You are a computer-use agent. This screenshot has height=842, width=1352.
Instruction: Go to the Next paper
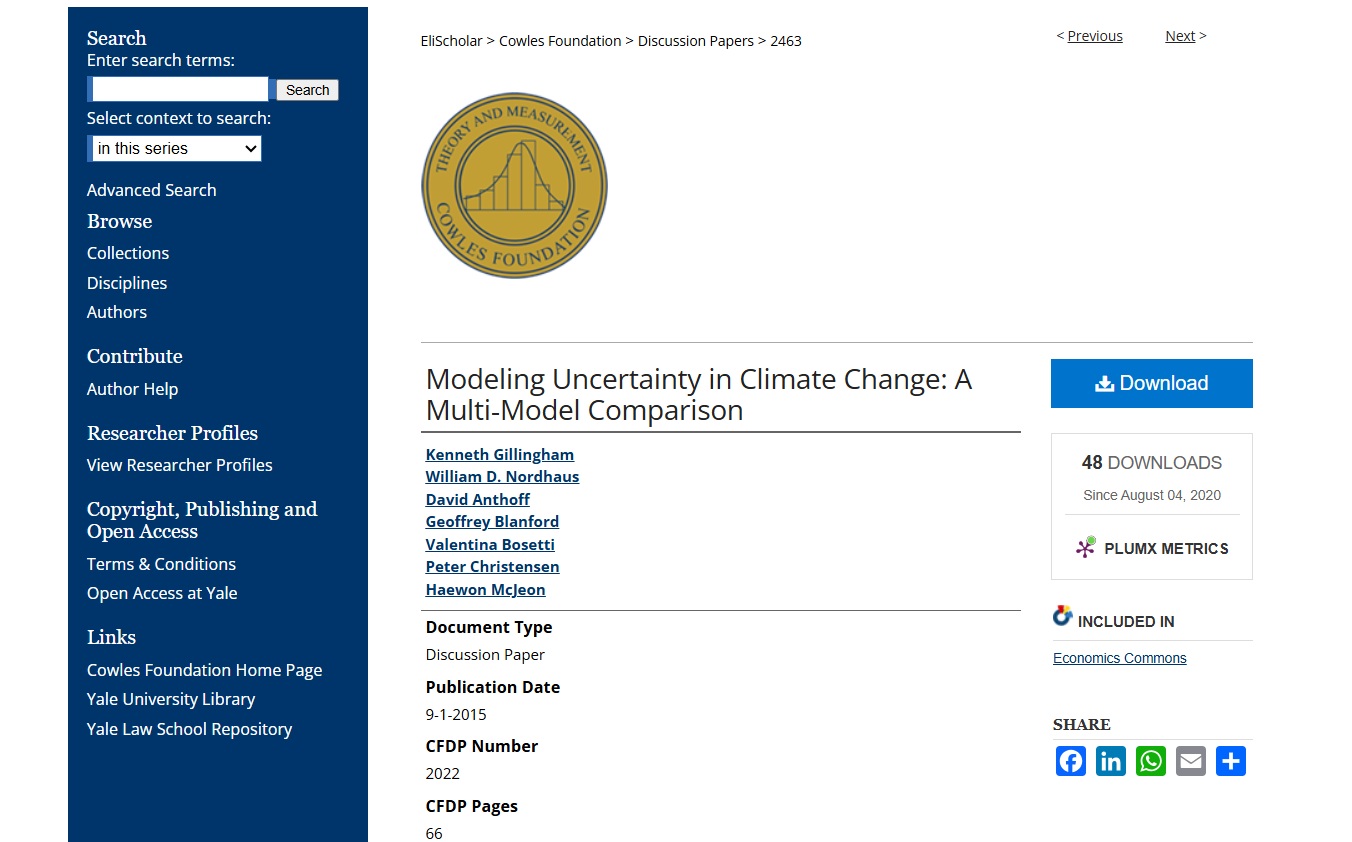[1180, 36]
